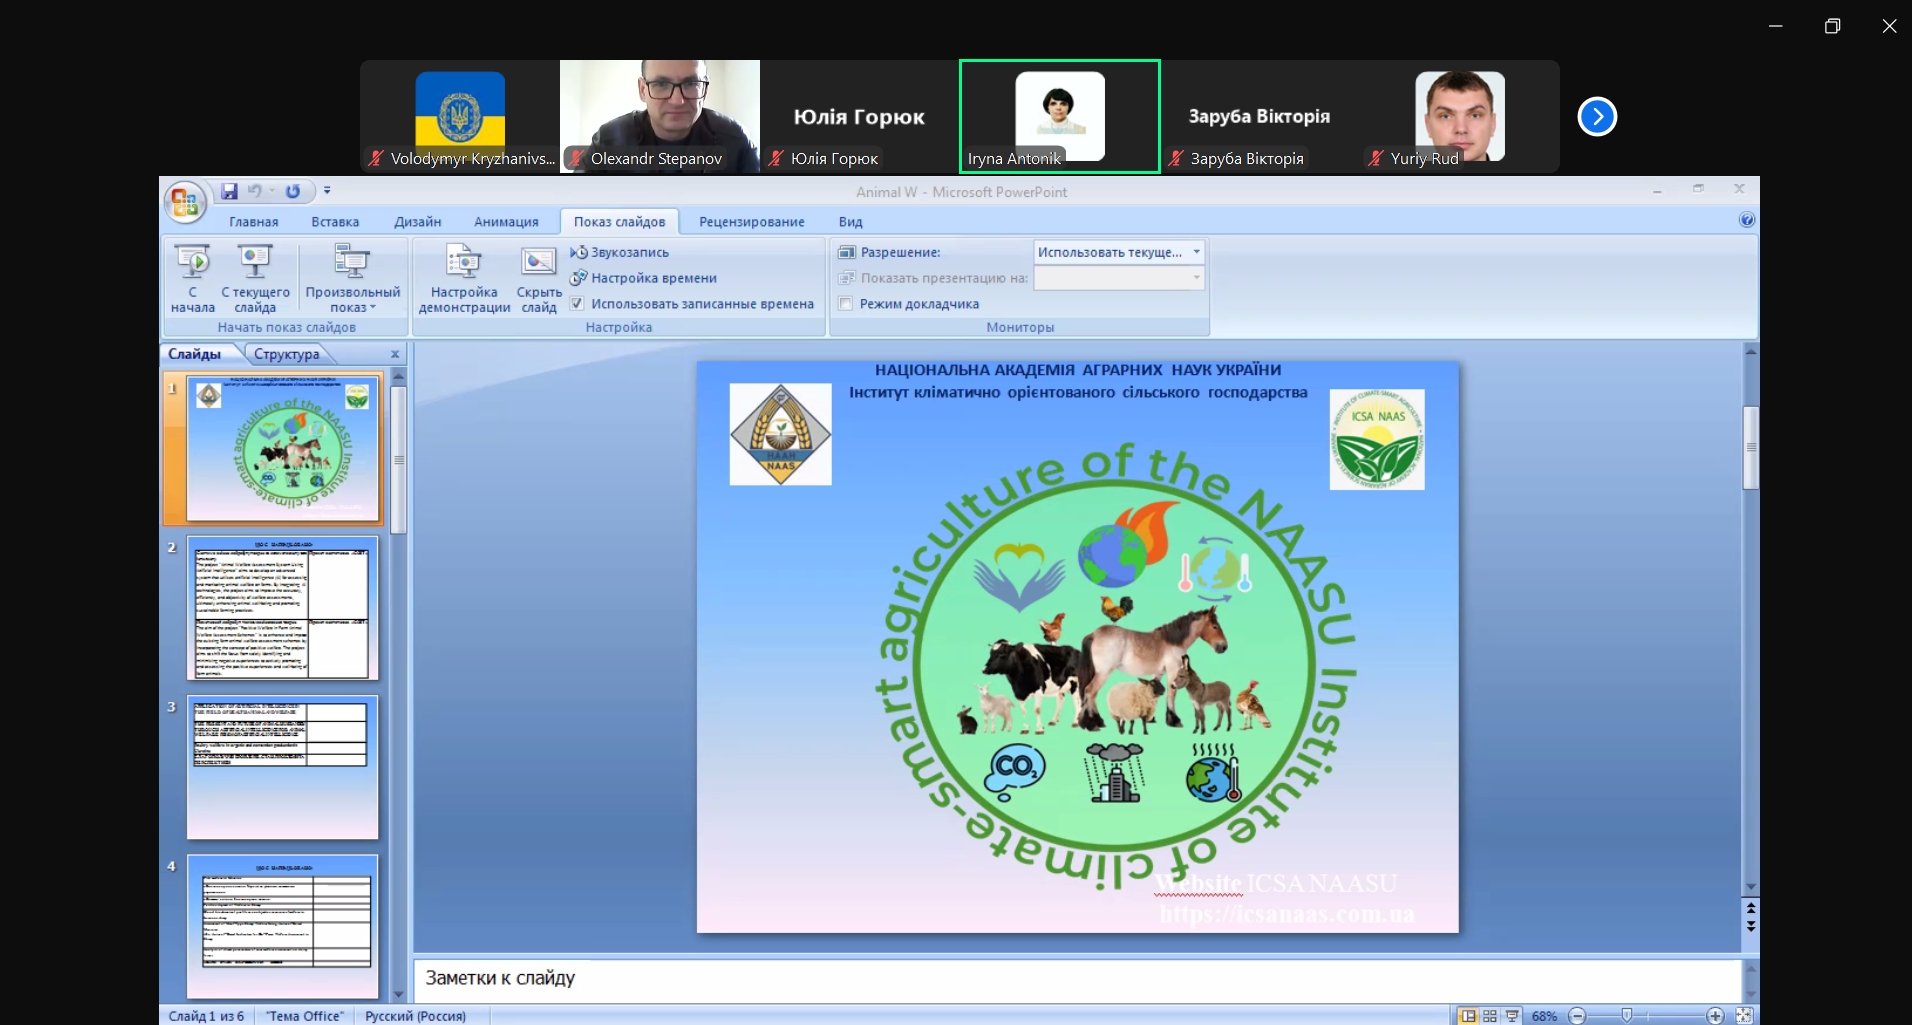The image size is (1912, 1025).
Task: Click the Hide Slide icon
Action: (538, 277)
